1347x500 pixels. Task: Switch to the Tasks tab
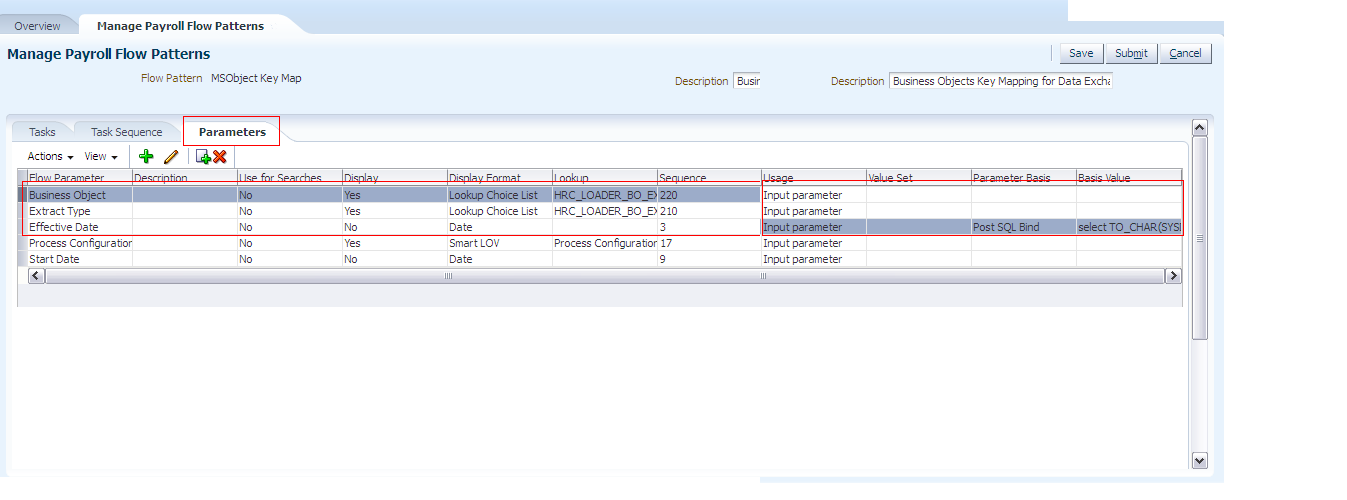(x=42, y=132)
